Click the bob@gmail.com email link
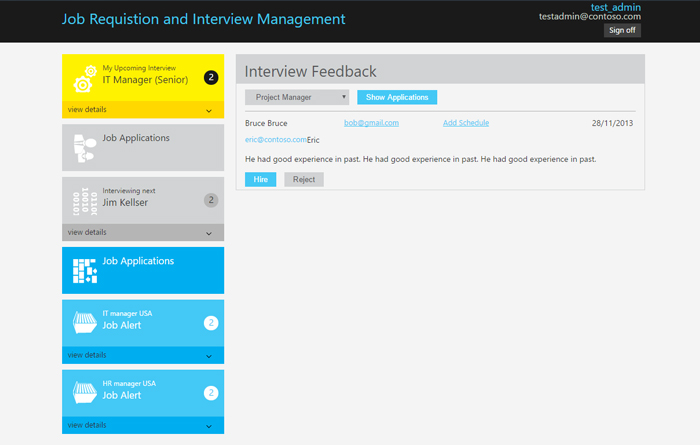Screen dimensions: 700x445 pos(371,123)
